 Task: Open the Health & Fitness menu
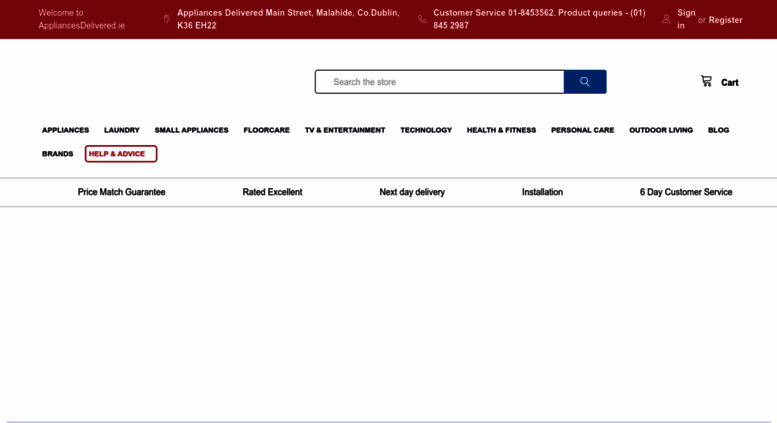pos(501,130)
